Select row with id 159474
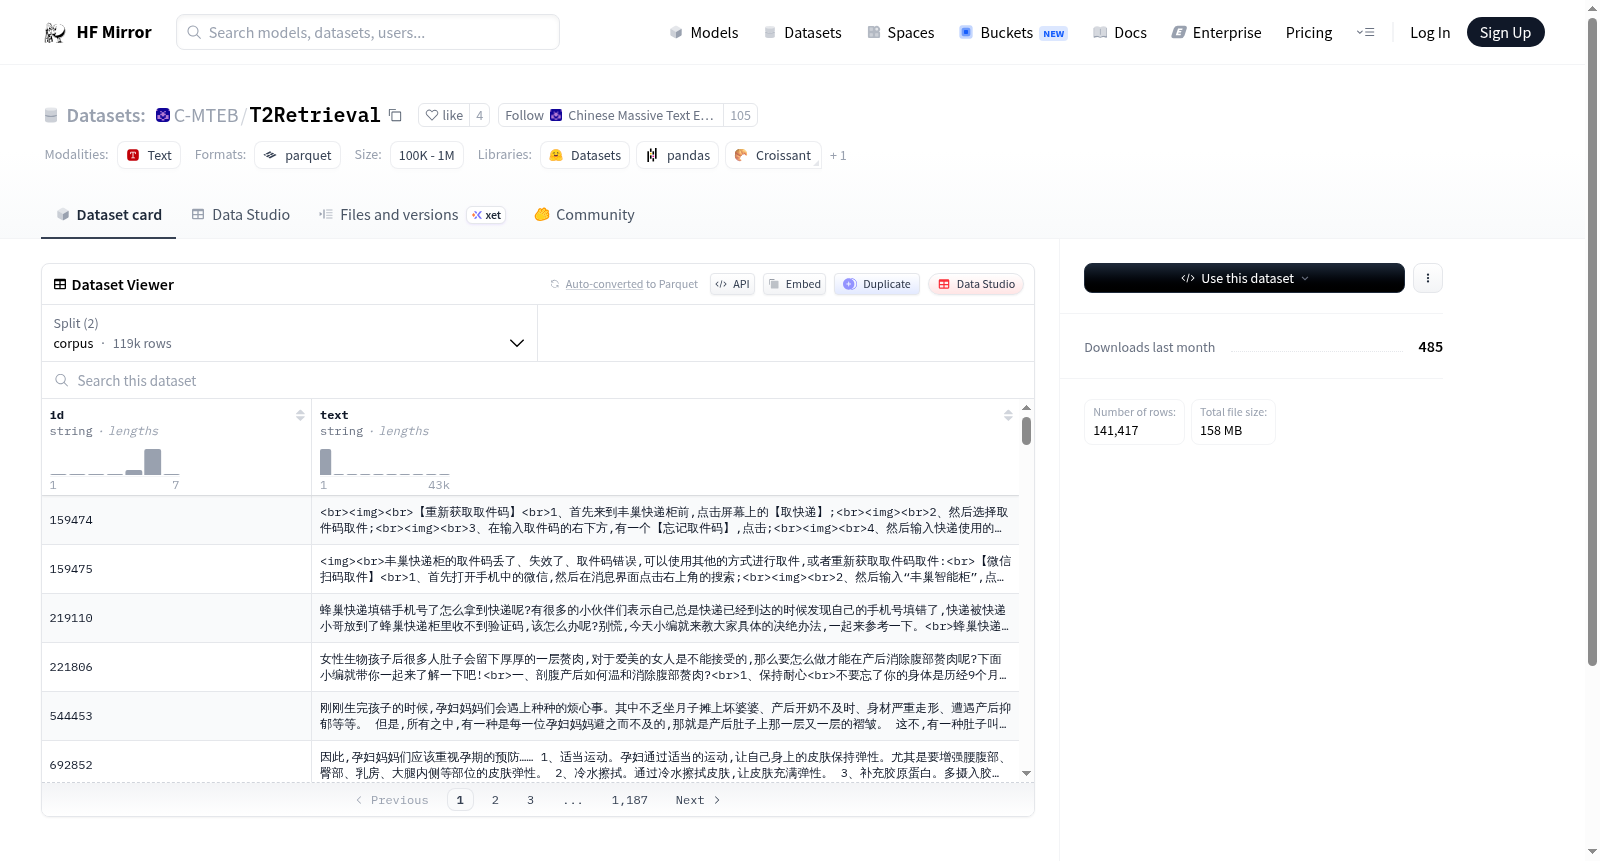1600x861 pixels. pos(530,520)
